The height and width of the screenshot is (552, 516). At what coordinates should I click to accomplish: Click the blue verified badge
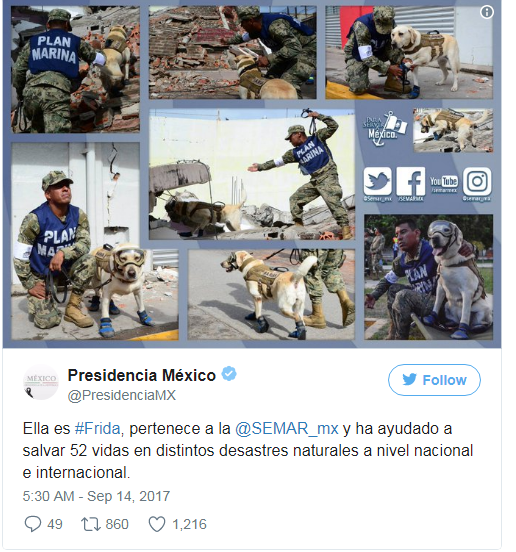(229, 374)
